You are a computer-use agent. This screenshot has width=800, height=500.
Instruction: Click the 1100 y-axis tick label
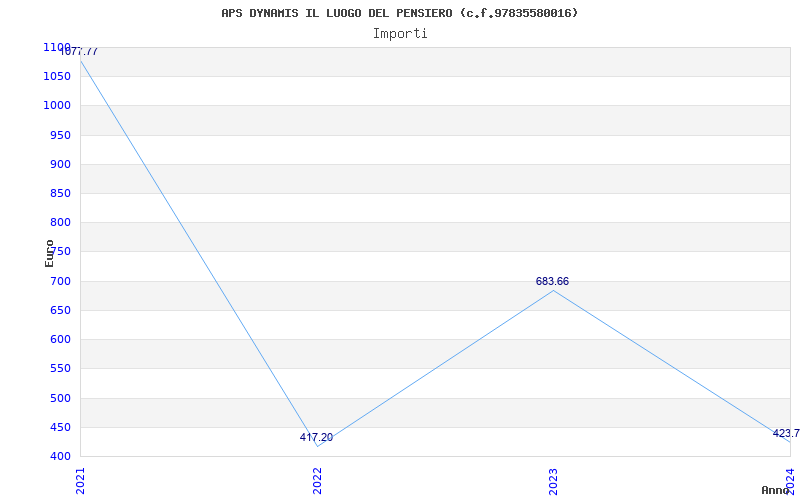(x=57, y=47)
